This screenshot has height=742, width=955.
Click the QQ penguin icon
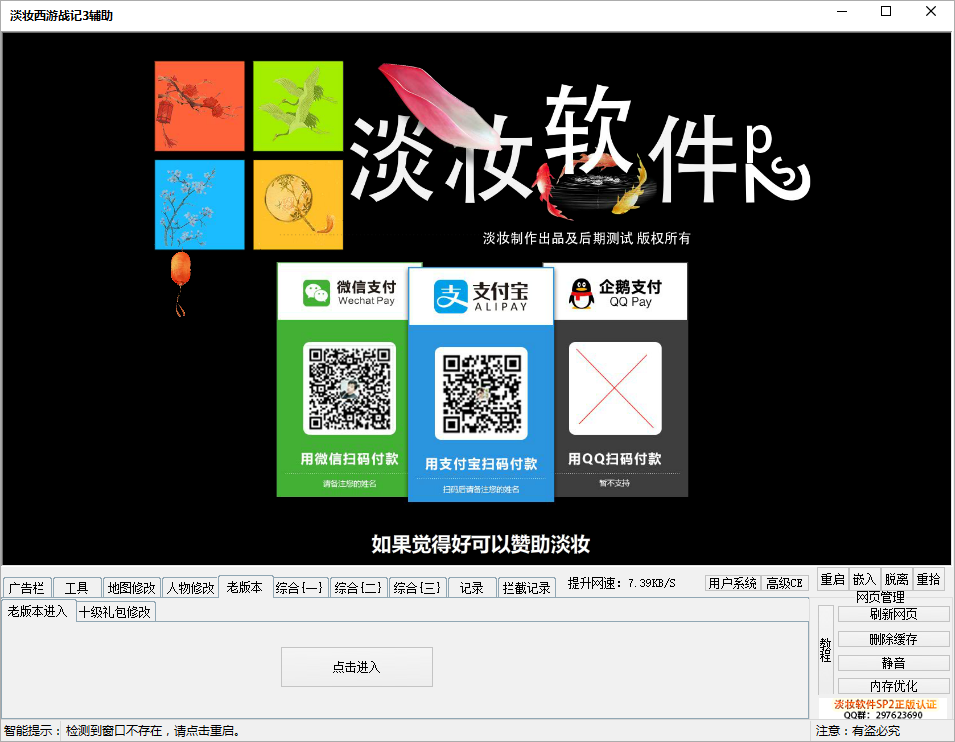(x=581, y=294)
